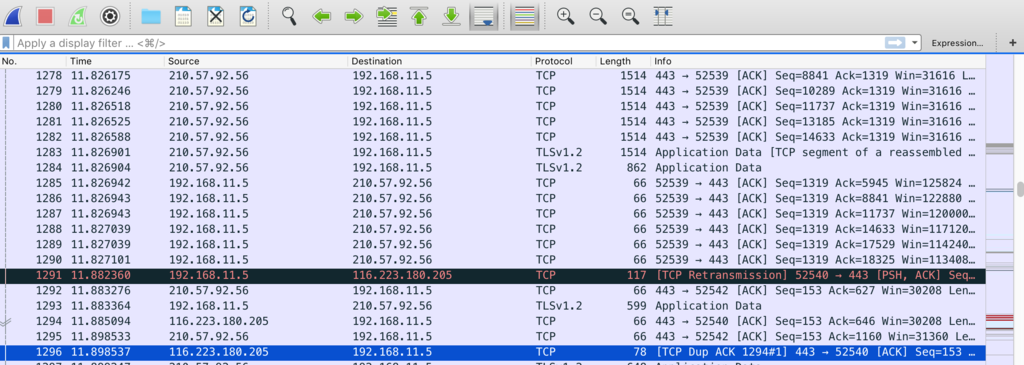Select packet 1283 TLSv1.2 reassembled segment
Screen dimensions: 1024x365
pos(492,152)
